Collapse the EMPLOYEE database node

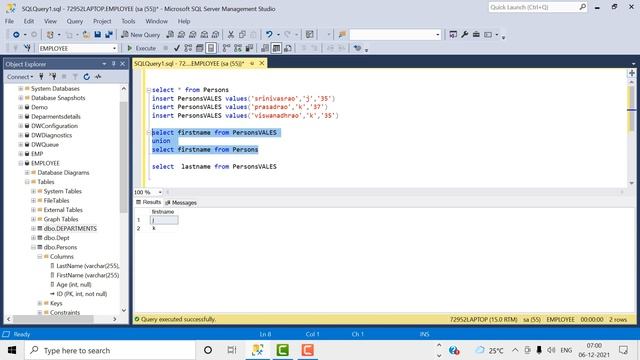(x=20, y=163)
